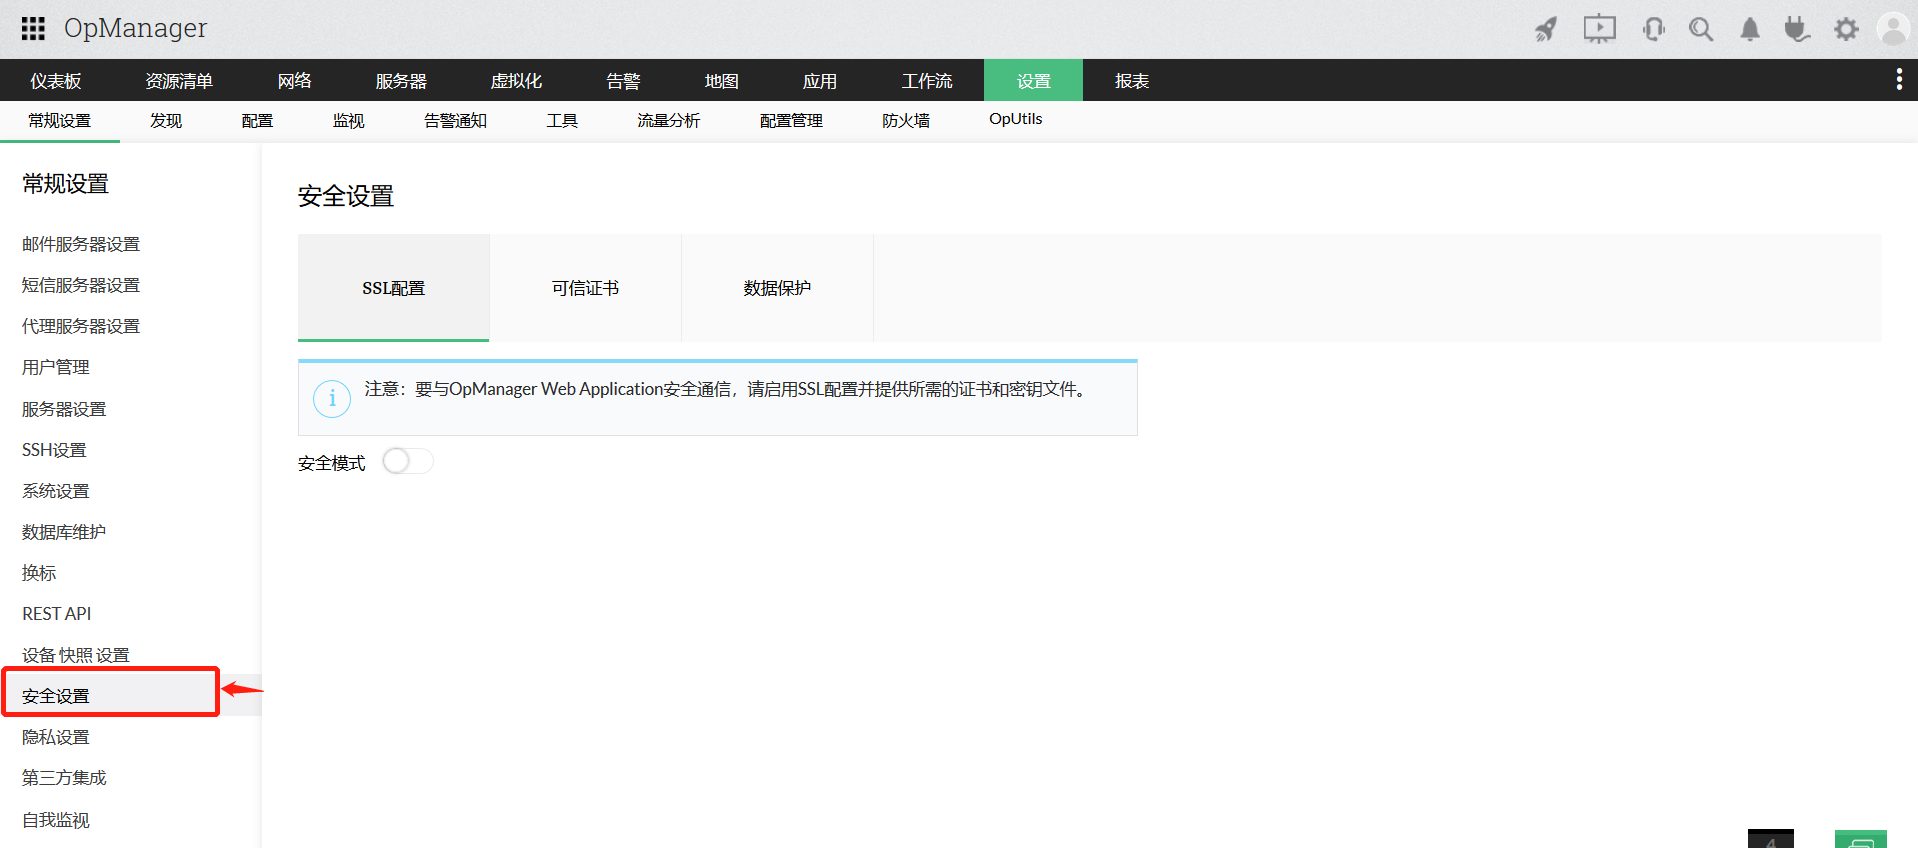The height and width of the screenshot is (848, 1918).
Task: Open the apps grid launcher
Action: point(33,28)
